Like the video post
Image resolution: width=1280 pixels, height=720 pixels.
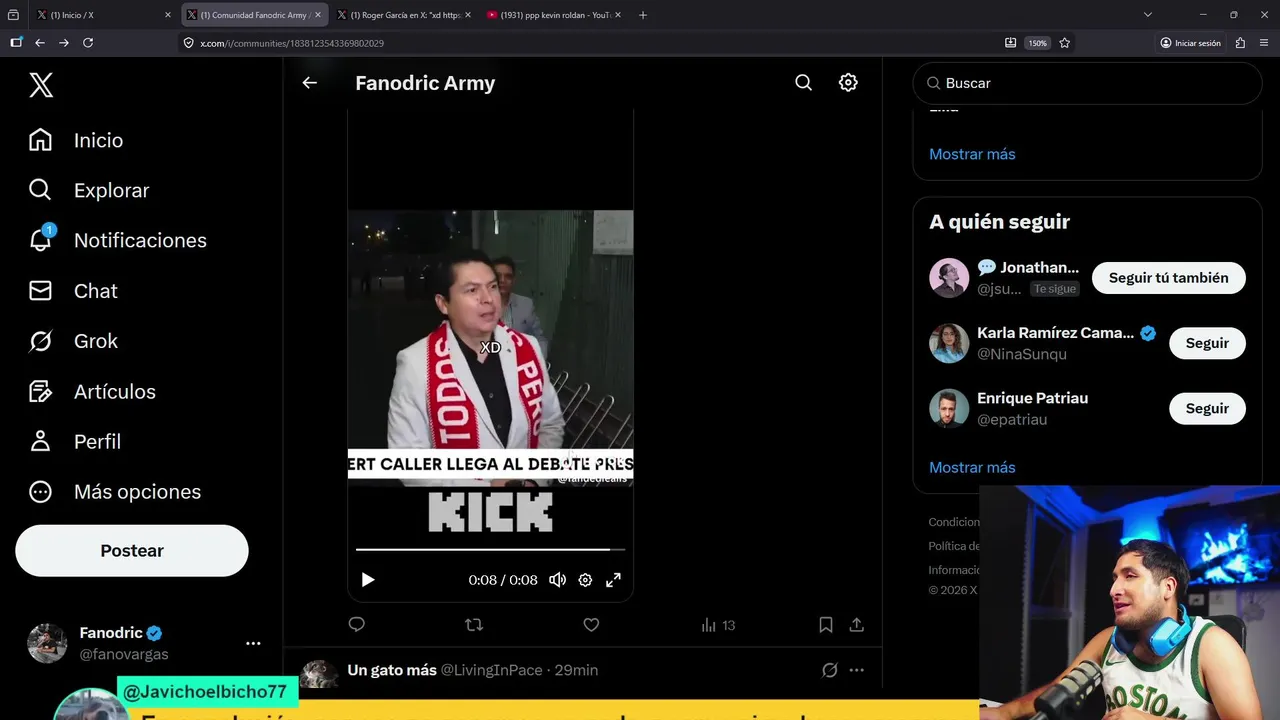(x=591, y=625)
